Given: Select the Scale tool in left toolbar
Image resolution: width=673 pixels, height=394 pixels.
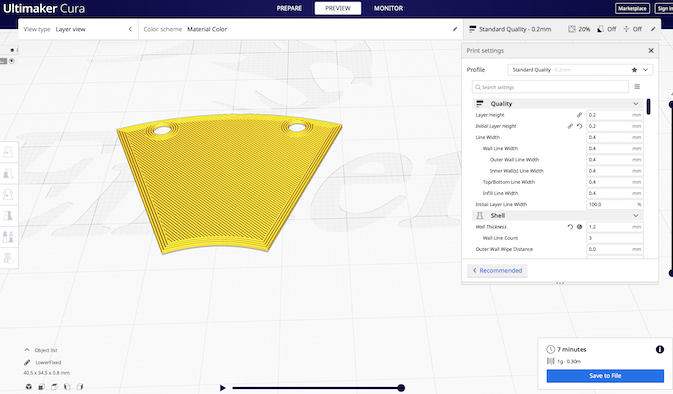Looking at the screenshot, I should pyautogui.click(x=8, y=173).
